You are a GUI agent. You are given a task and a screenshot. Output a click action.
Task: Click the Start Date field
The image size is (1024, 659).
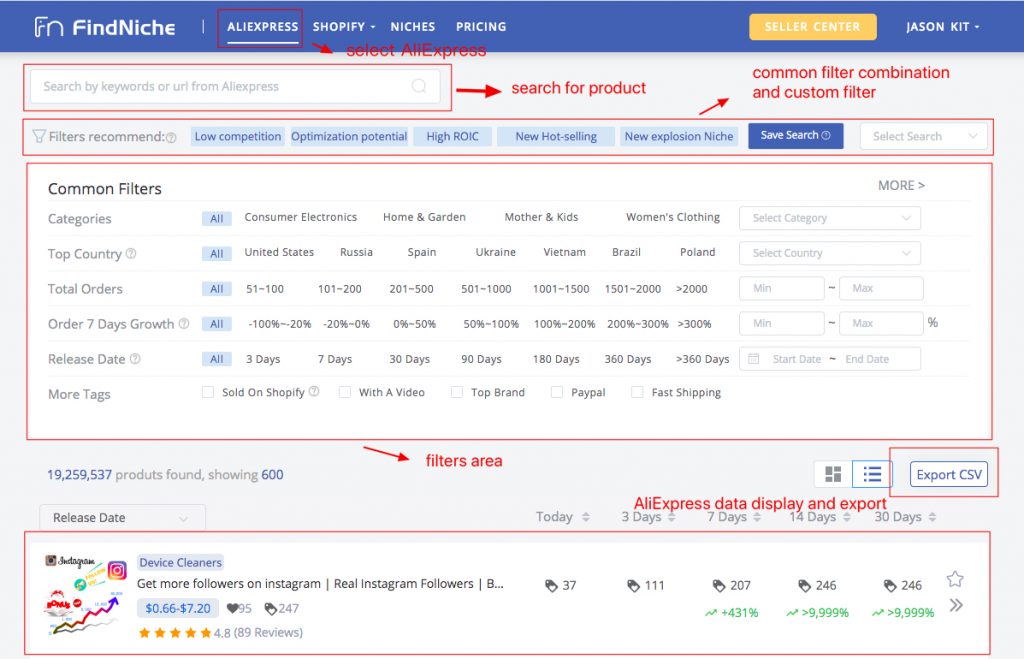click(797, 359)
